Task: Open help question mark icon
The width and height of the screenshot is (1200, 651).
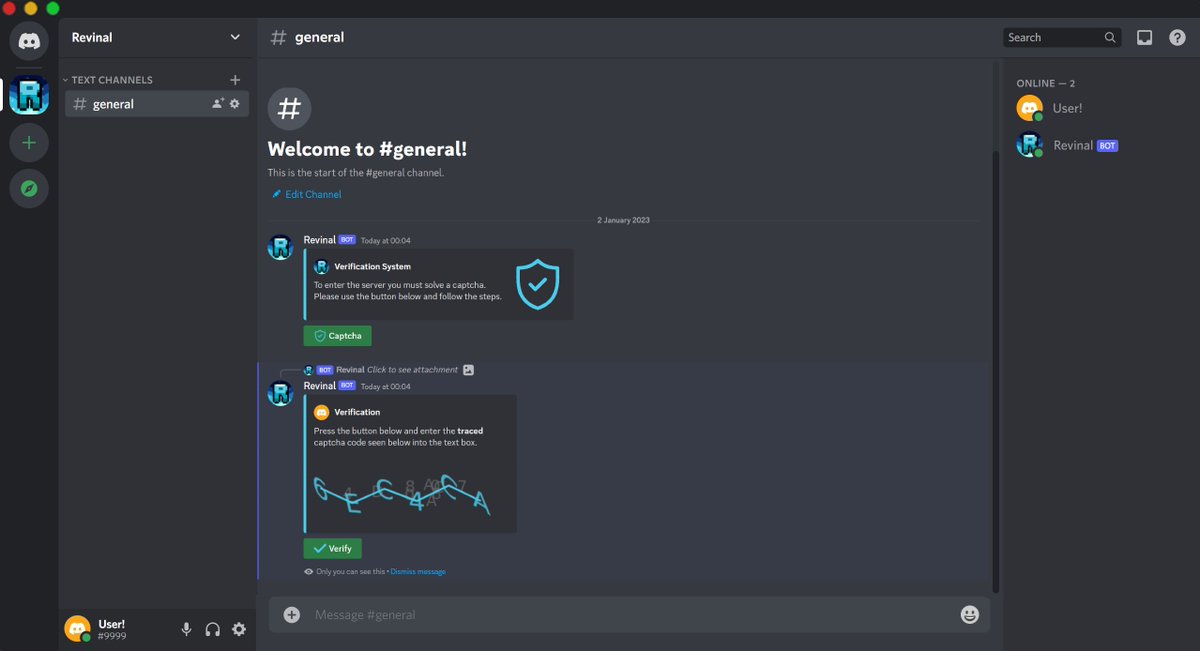Action: (1177, 37)
